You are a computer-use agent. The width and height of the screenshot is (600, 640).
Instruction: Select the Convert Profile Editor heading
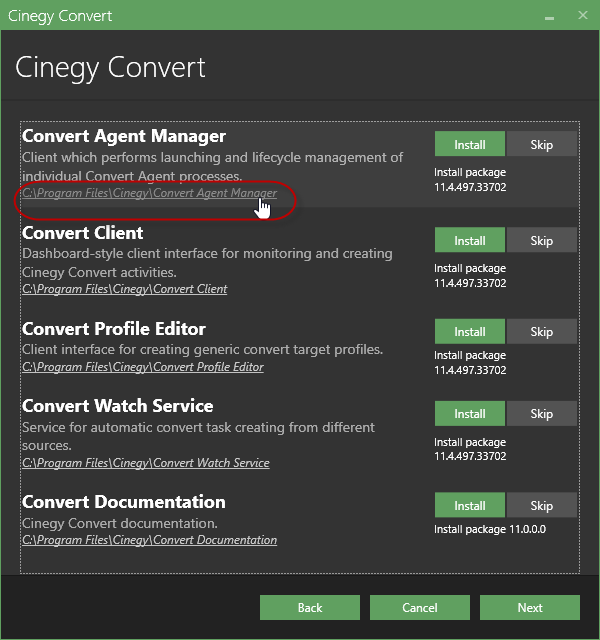[114, 329]
